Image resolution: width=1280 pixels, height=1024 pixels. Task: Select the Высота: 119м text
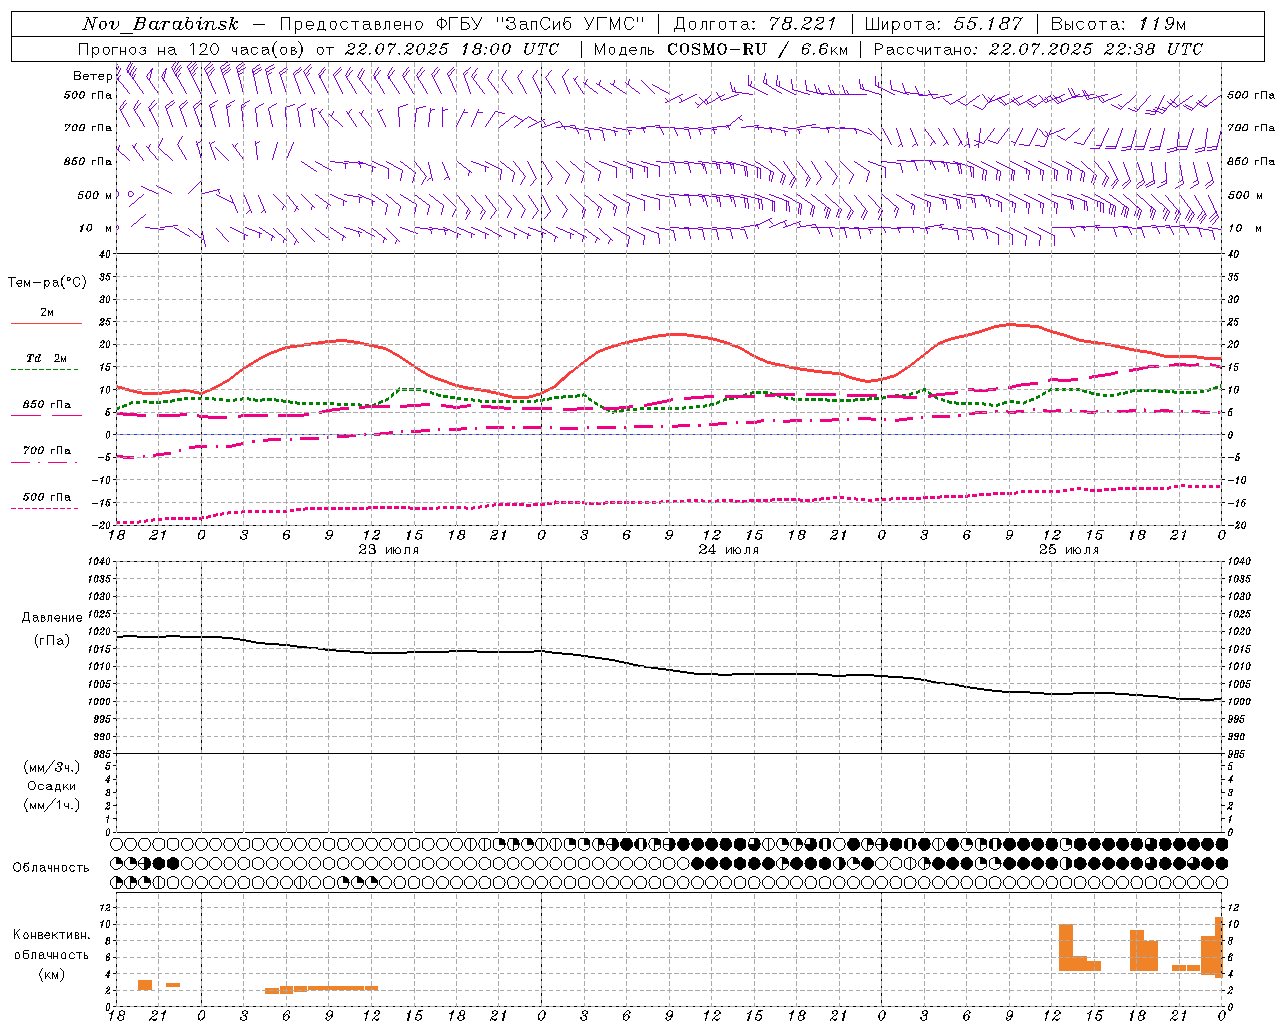click(x=1118, y=24)
